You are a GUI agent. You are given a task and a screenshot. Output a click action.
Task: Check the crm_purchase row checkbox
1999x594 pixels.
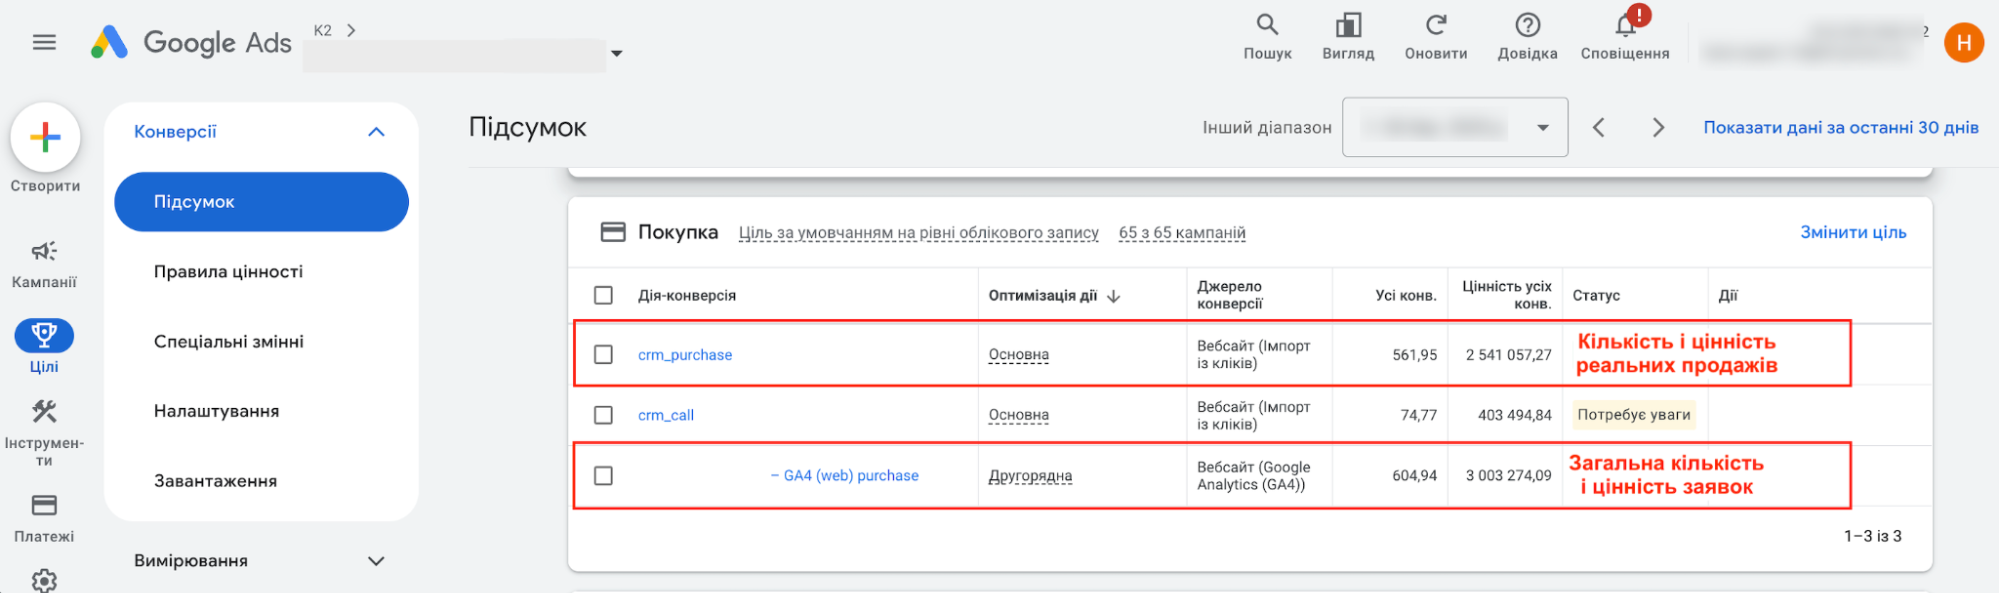click(603, 354)
